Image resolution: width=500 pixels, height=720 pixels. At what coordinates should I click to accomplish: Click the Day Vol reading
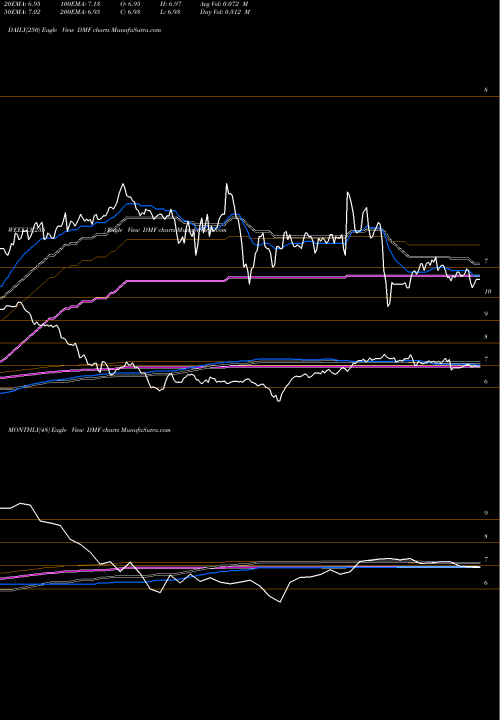225,12
